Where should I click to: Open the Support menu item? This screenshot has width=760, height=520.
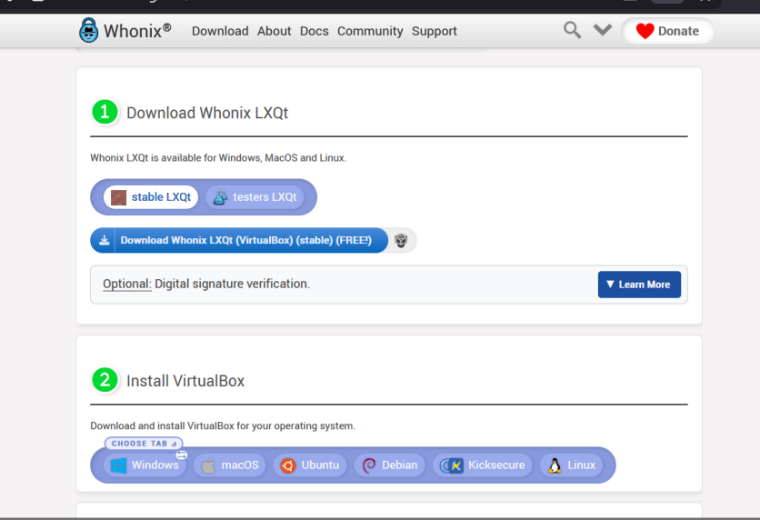[x=434, y=31]
